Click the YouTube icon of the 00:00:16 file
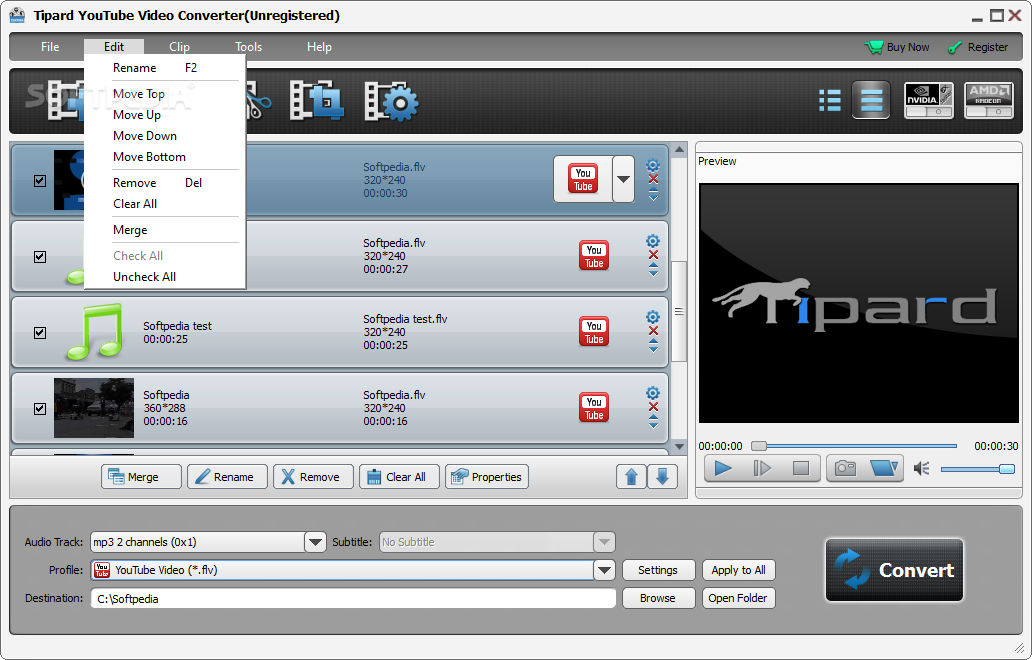Screen dimensions: 1032x660 (594, 408)
